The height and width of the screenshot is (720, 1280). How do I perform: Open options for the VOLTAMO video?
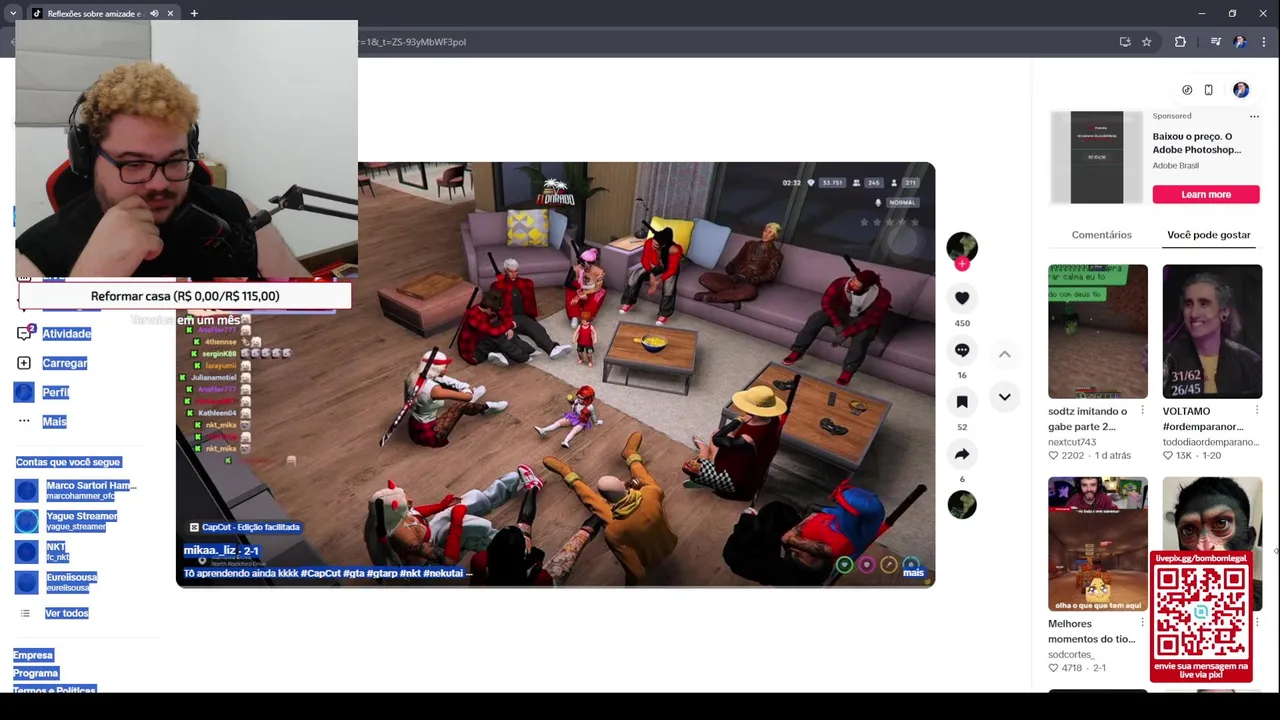click(1257, 411)
